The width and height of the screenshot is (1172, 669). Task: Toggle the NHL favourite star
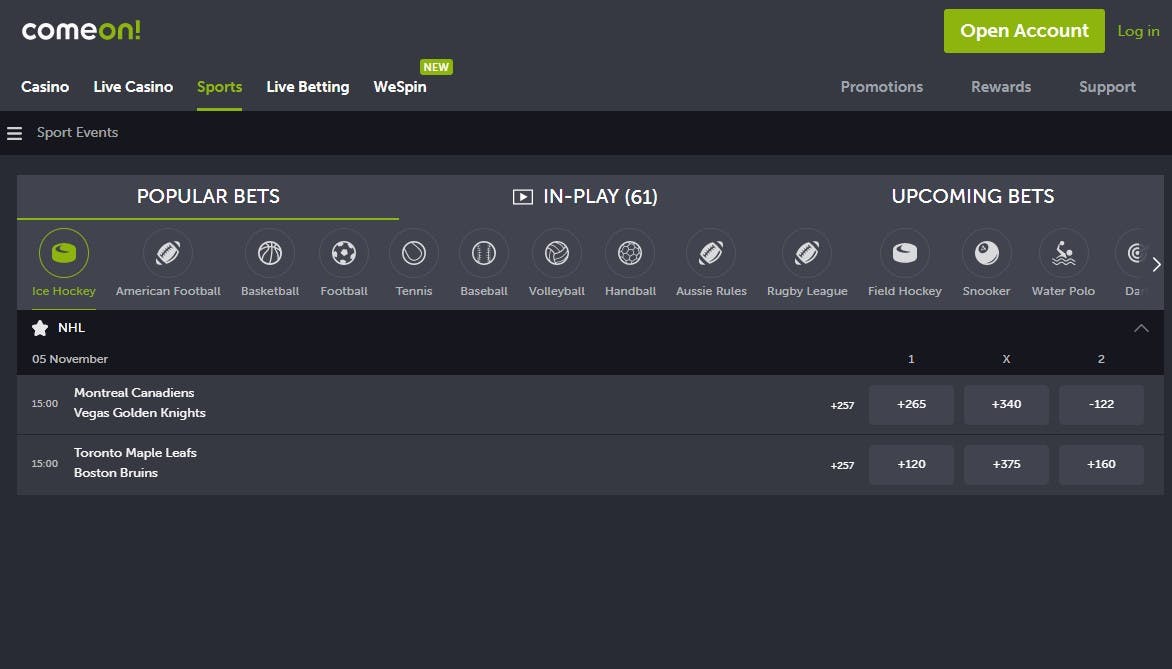40,327
